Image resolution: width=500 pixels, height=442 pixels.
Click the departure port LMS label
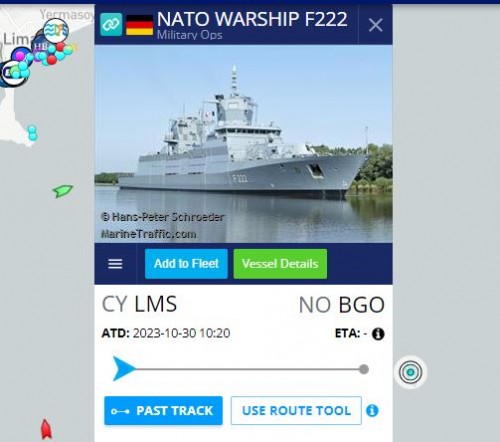pyautogui.click(x=156, y=304)
